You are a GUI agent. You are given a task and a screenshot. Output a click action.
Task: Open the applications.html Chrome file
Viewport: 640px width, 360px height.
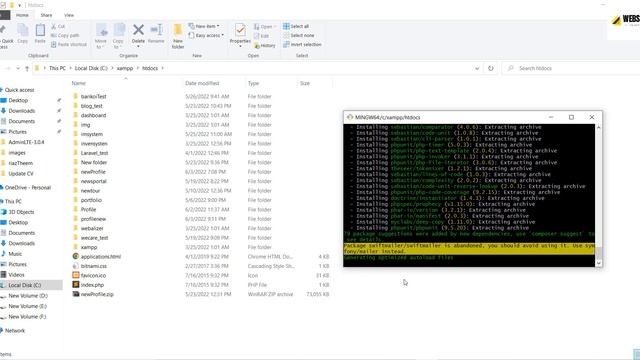100,257
